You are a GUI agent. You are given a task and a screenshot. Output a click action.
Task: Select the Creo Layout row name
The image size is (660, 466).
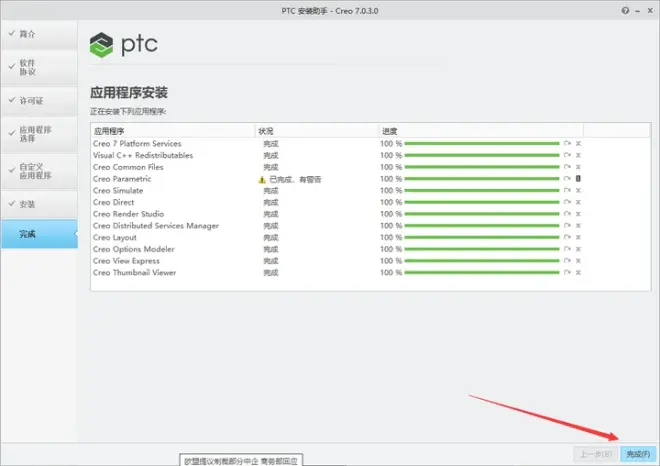tap(115, 237)
